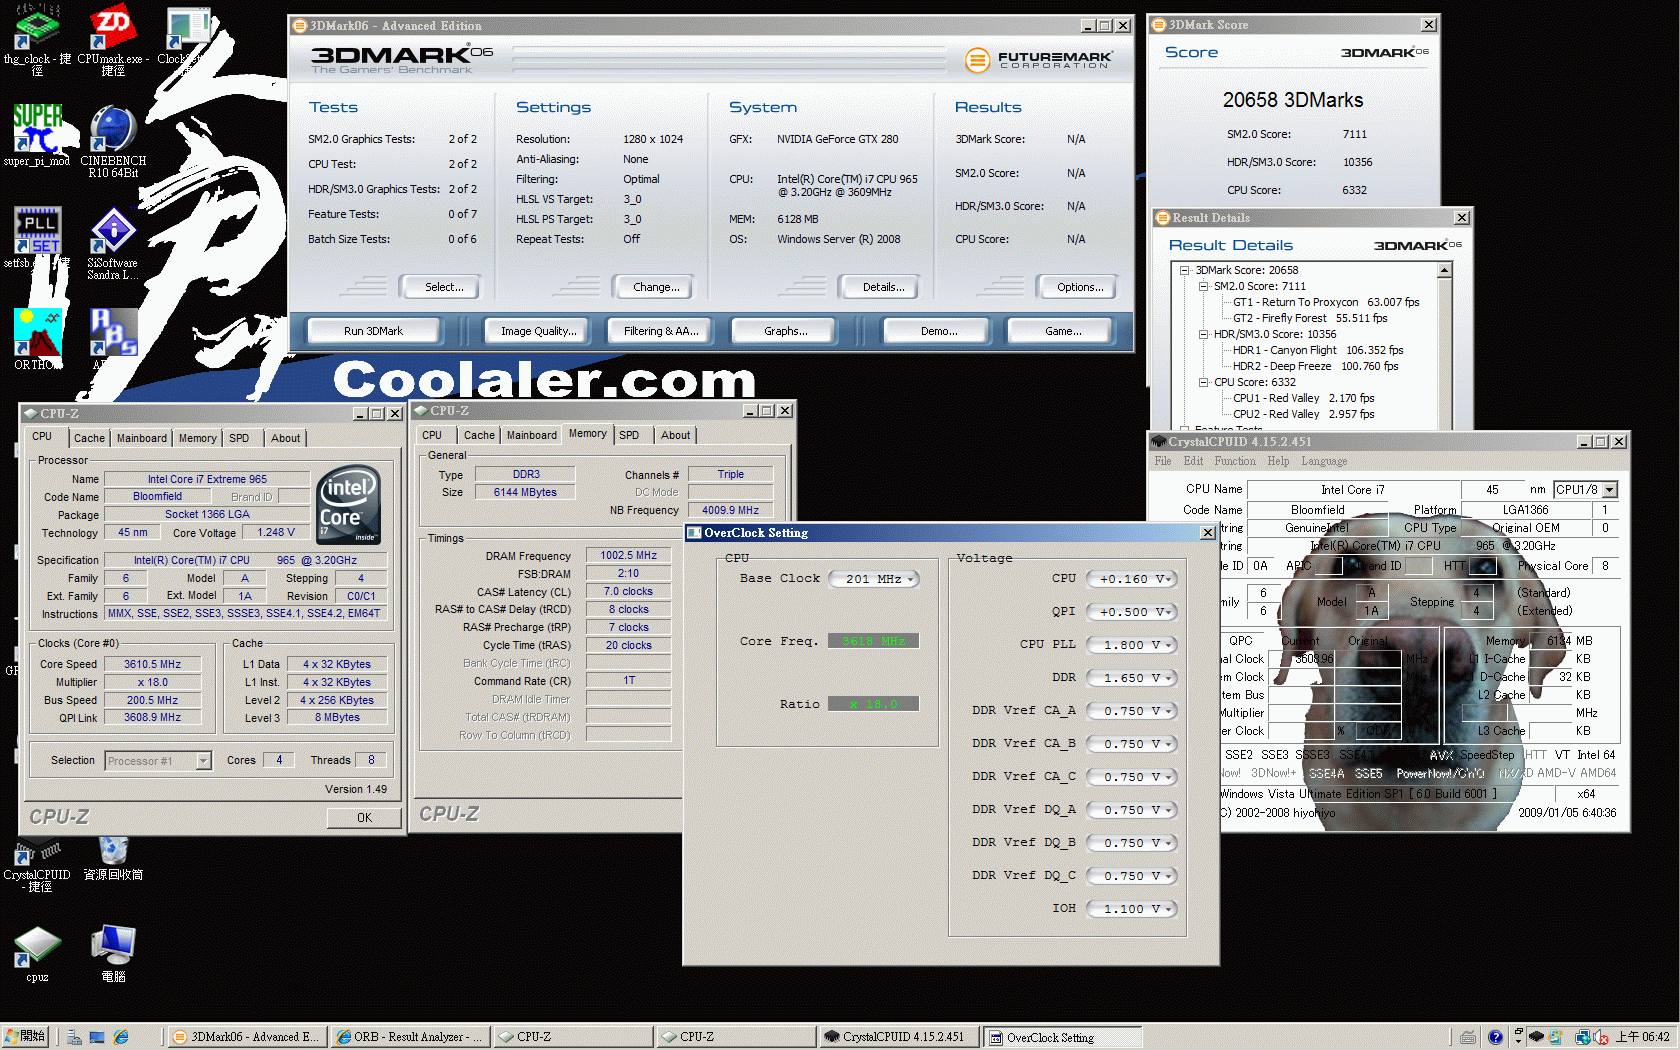Open the Function menu in CrystalCPUID

tap(1235, 461)
